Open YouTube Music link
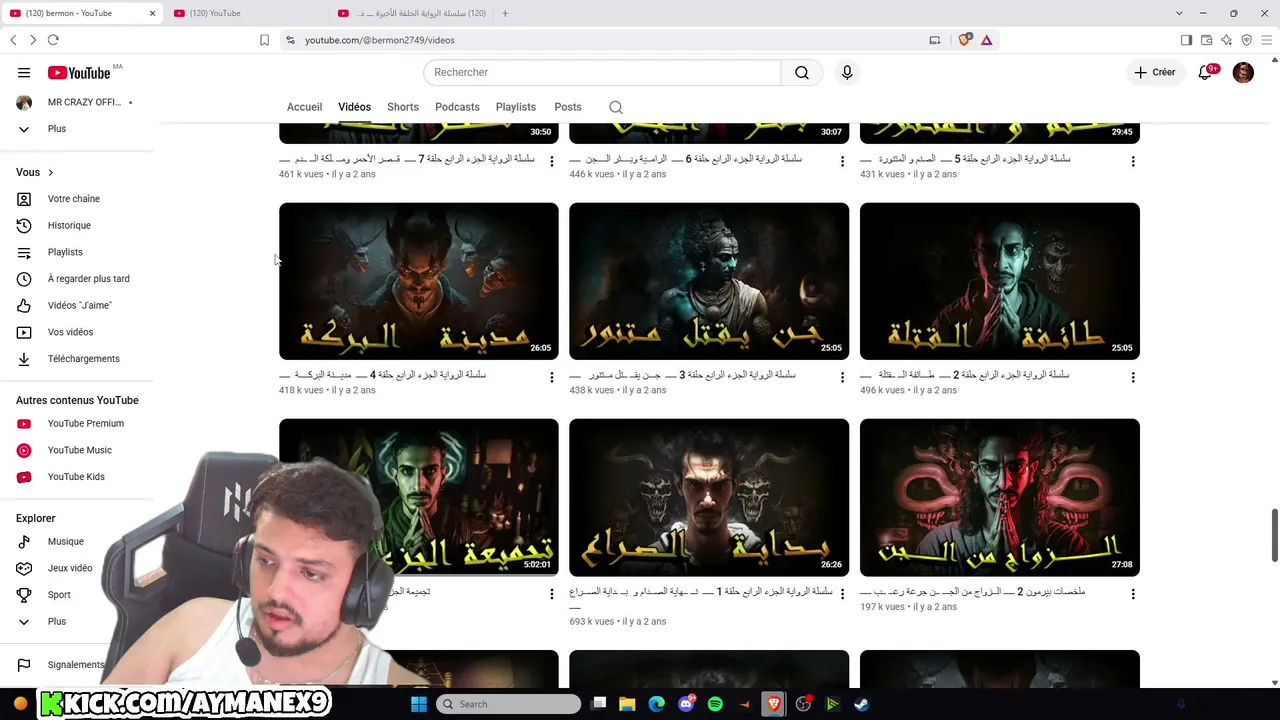 78,450
